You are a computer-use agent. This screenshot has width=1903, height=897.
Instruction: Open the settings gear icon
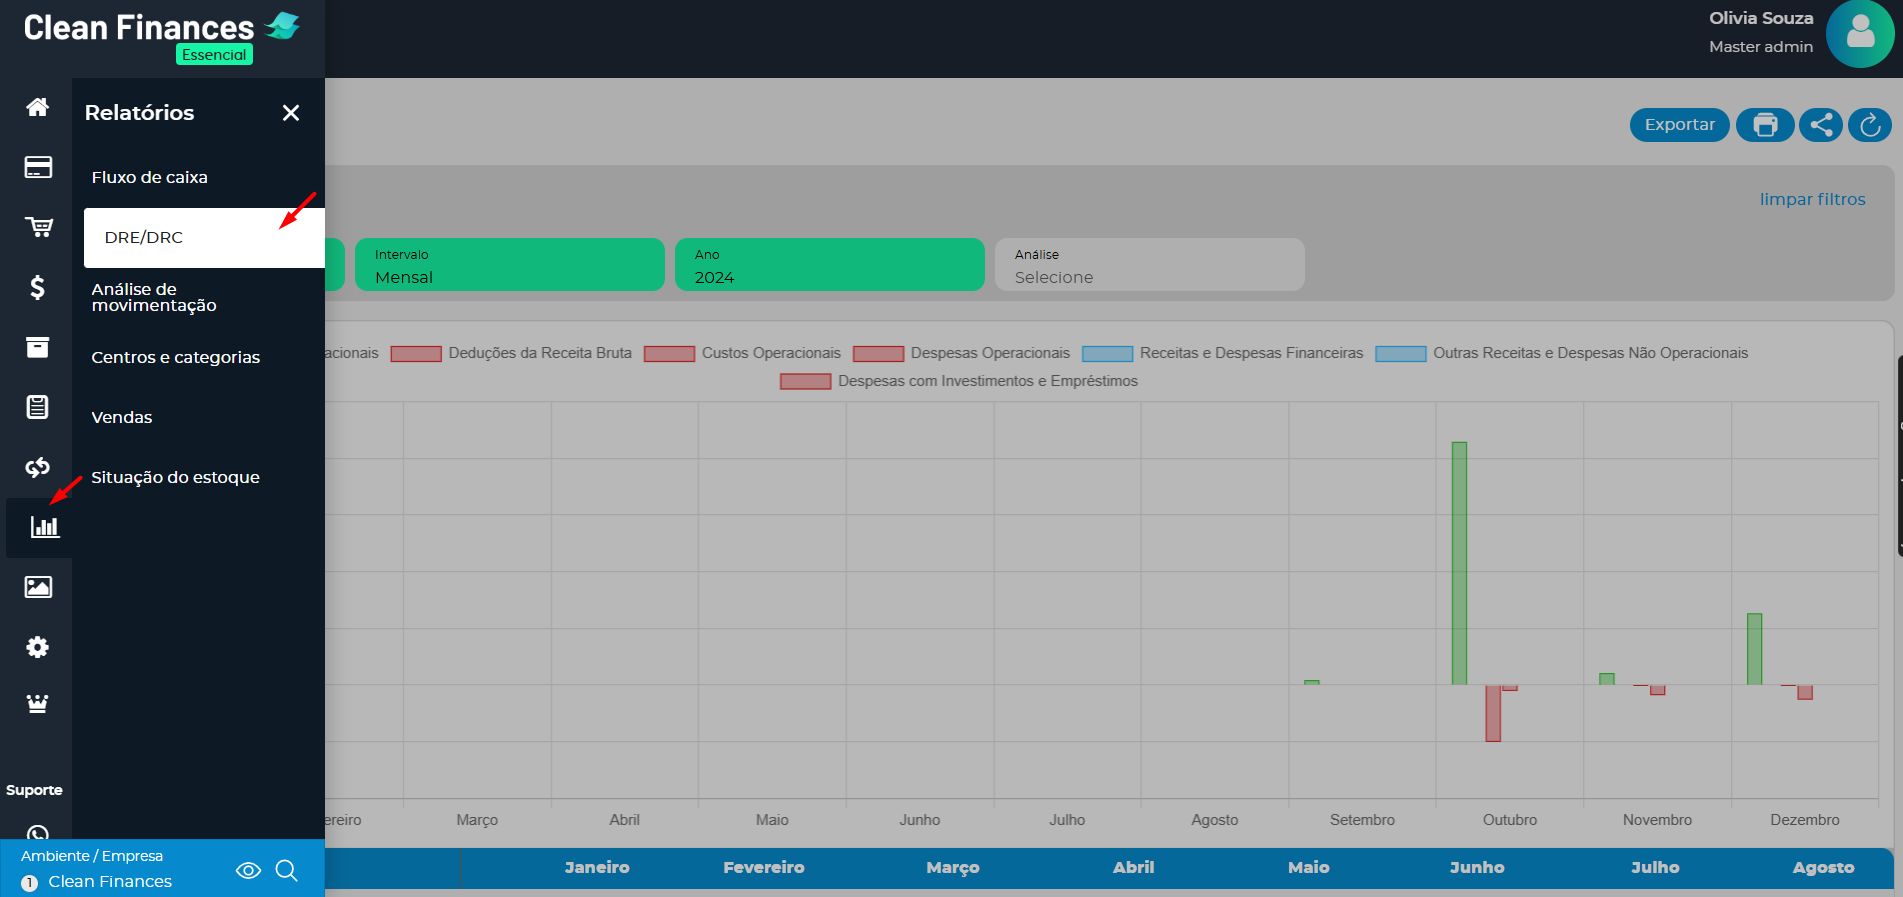37,647
